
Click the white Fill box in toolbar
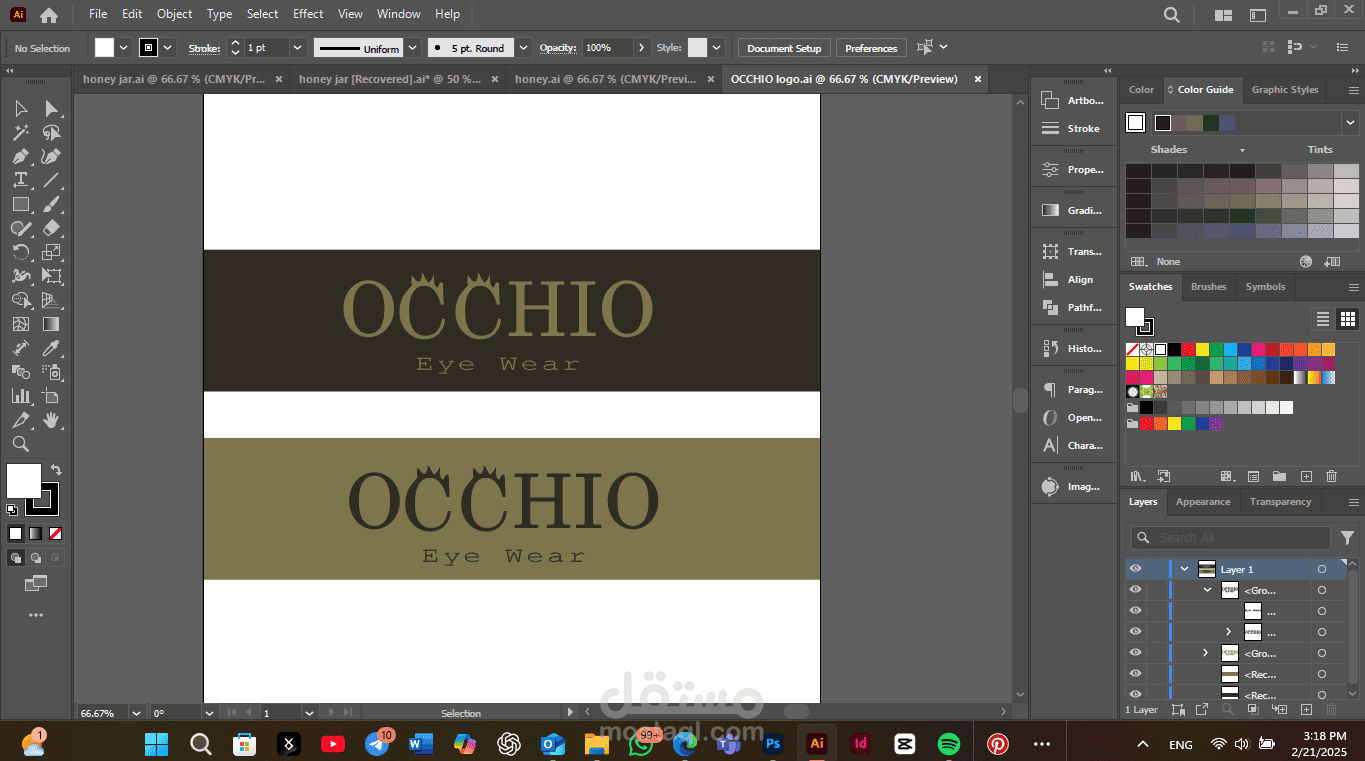click(x=23, y=481)
